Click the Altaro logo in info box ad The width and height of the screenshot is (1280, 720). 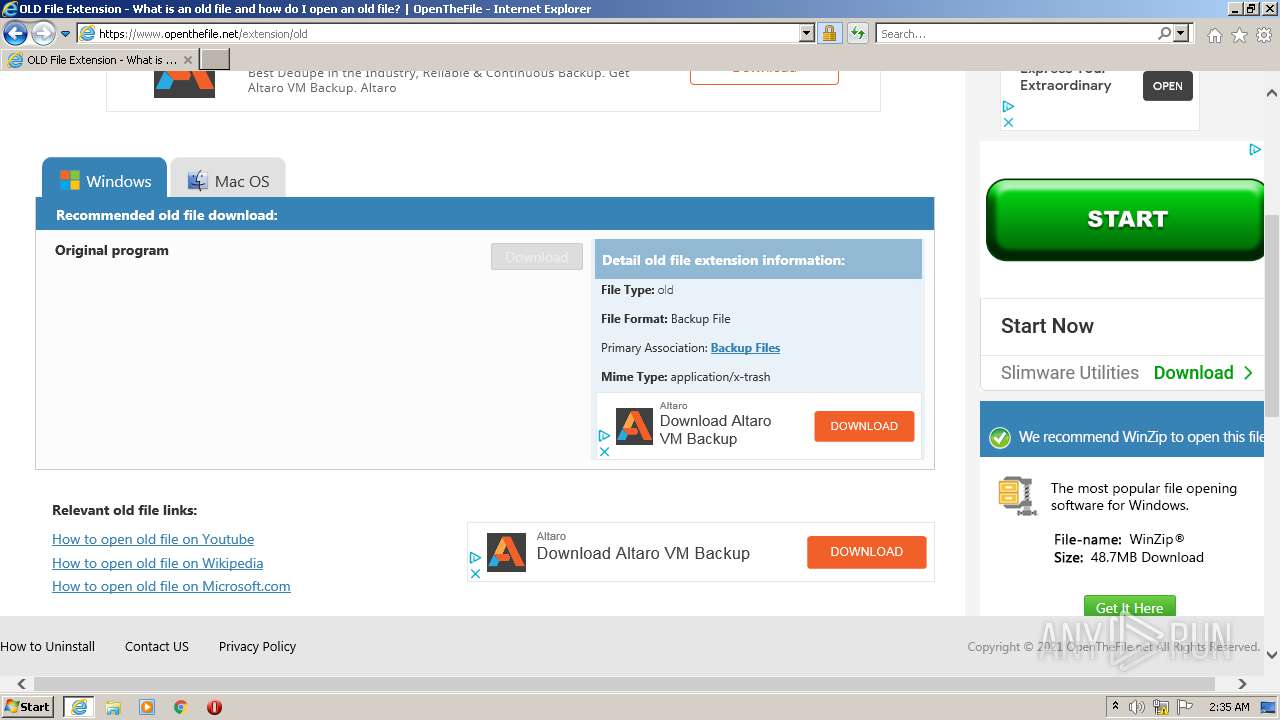pyautogui.click(x=634, y=426)
